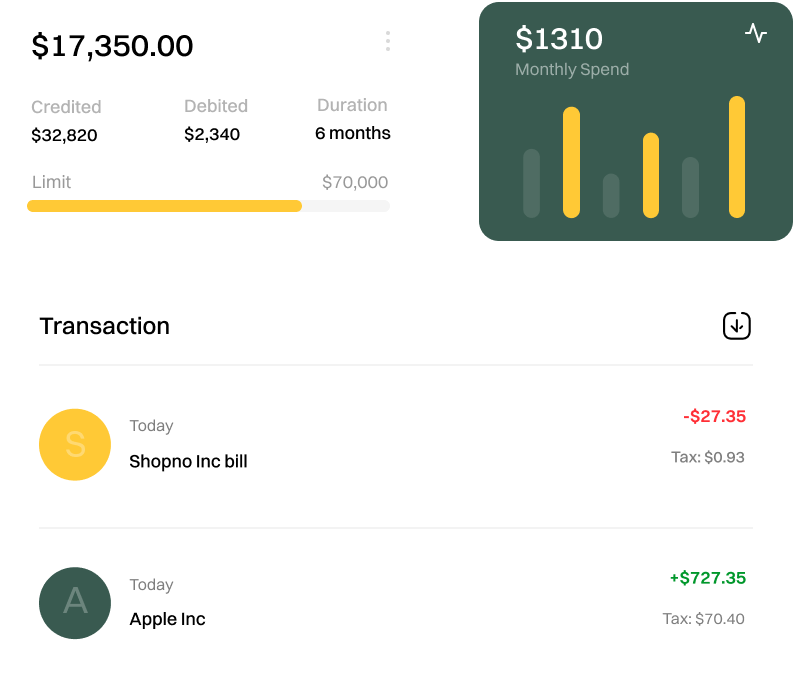Click the -$27.35 debit amount
The image size is (793, 679).
(x=714, y=416)
